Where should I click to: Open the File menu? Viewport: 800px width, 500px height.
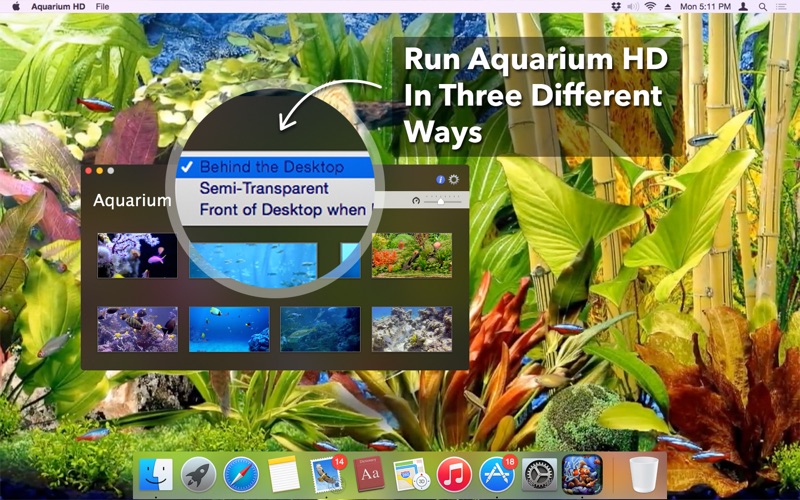102,6
